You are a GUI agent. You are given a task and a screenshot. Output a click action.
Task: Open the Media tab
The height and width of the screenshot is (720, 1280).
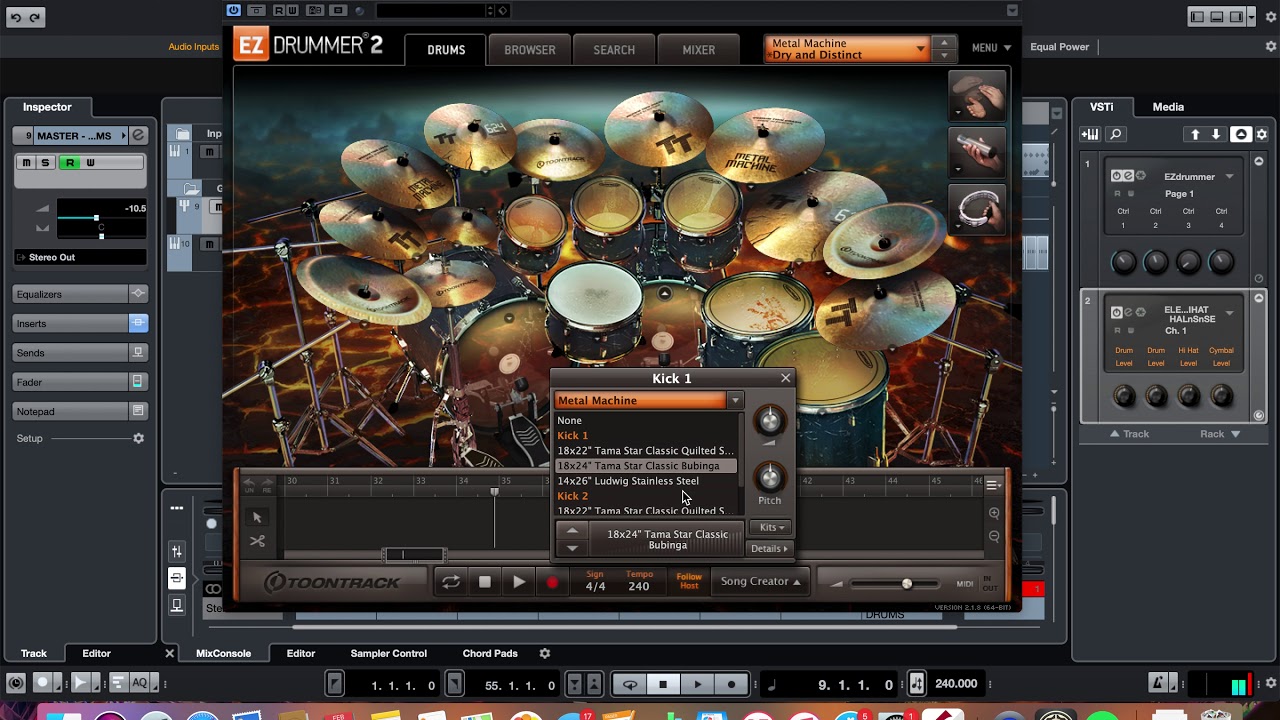pyautogui.click(x=1168, y=107)
